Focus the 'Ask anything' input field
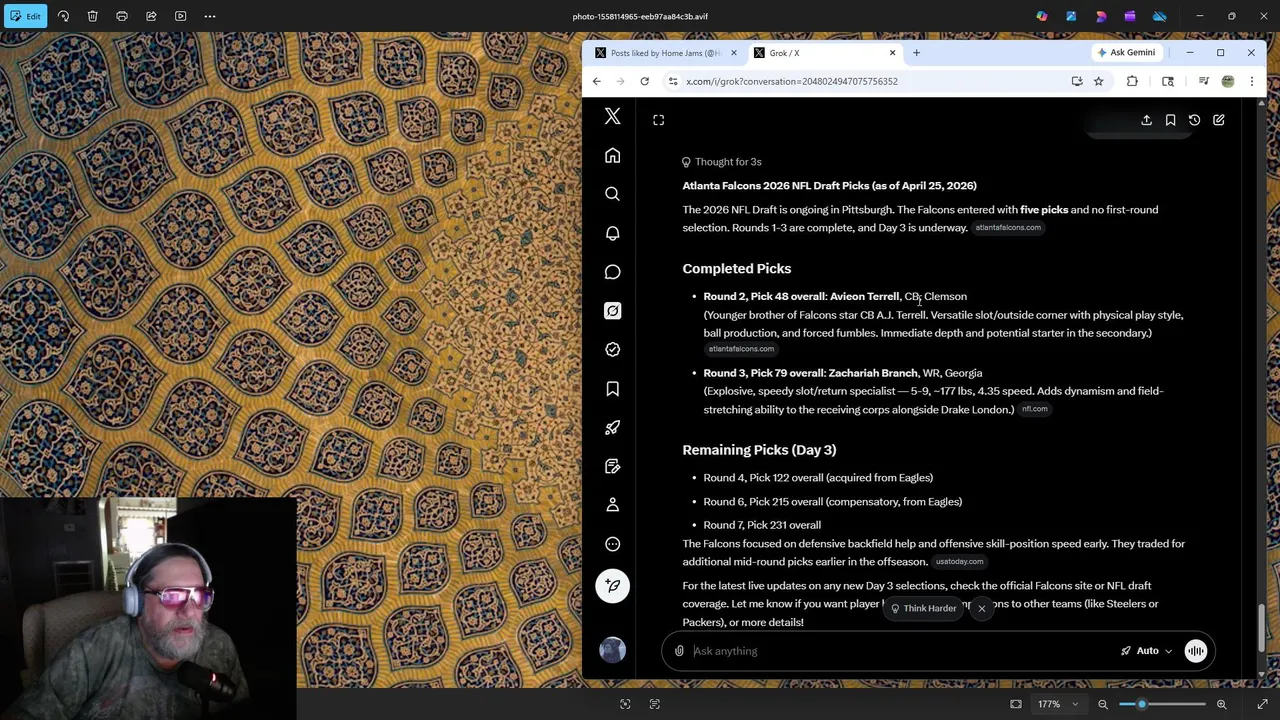The image size is (1280, 720). 900,651
